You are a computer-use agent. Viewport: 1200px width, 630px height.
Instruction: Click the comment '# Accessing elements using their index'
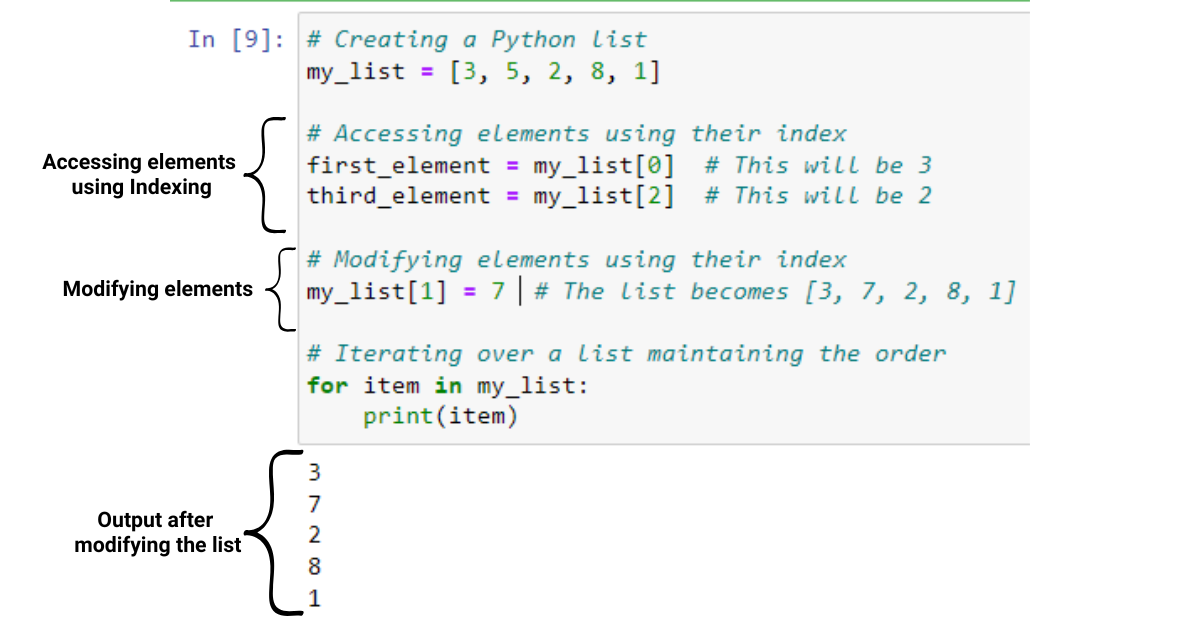tap(577, 134)
